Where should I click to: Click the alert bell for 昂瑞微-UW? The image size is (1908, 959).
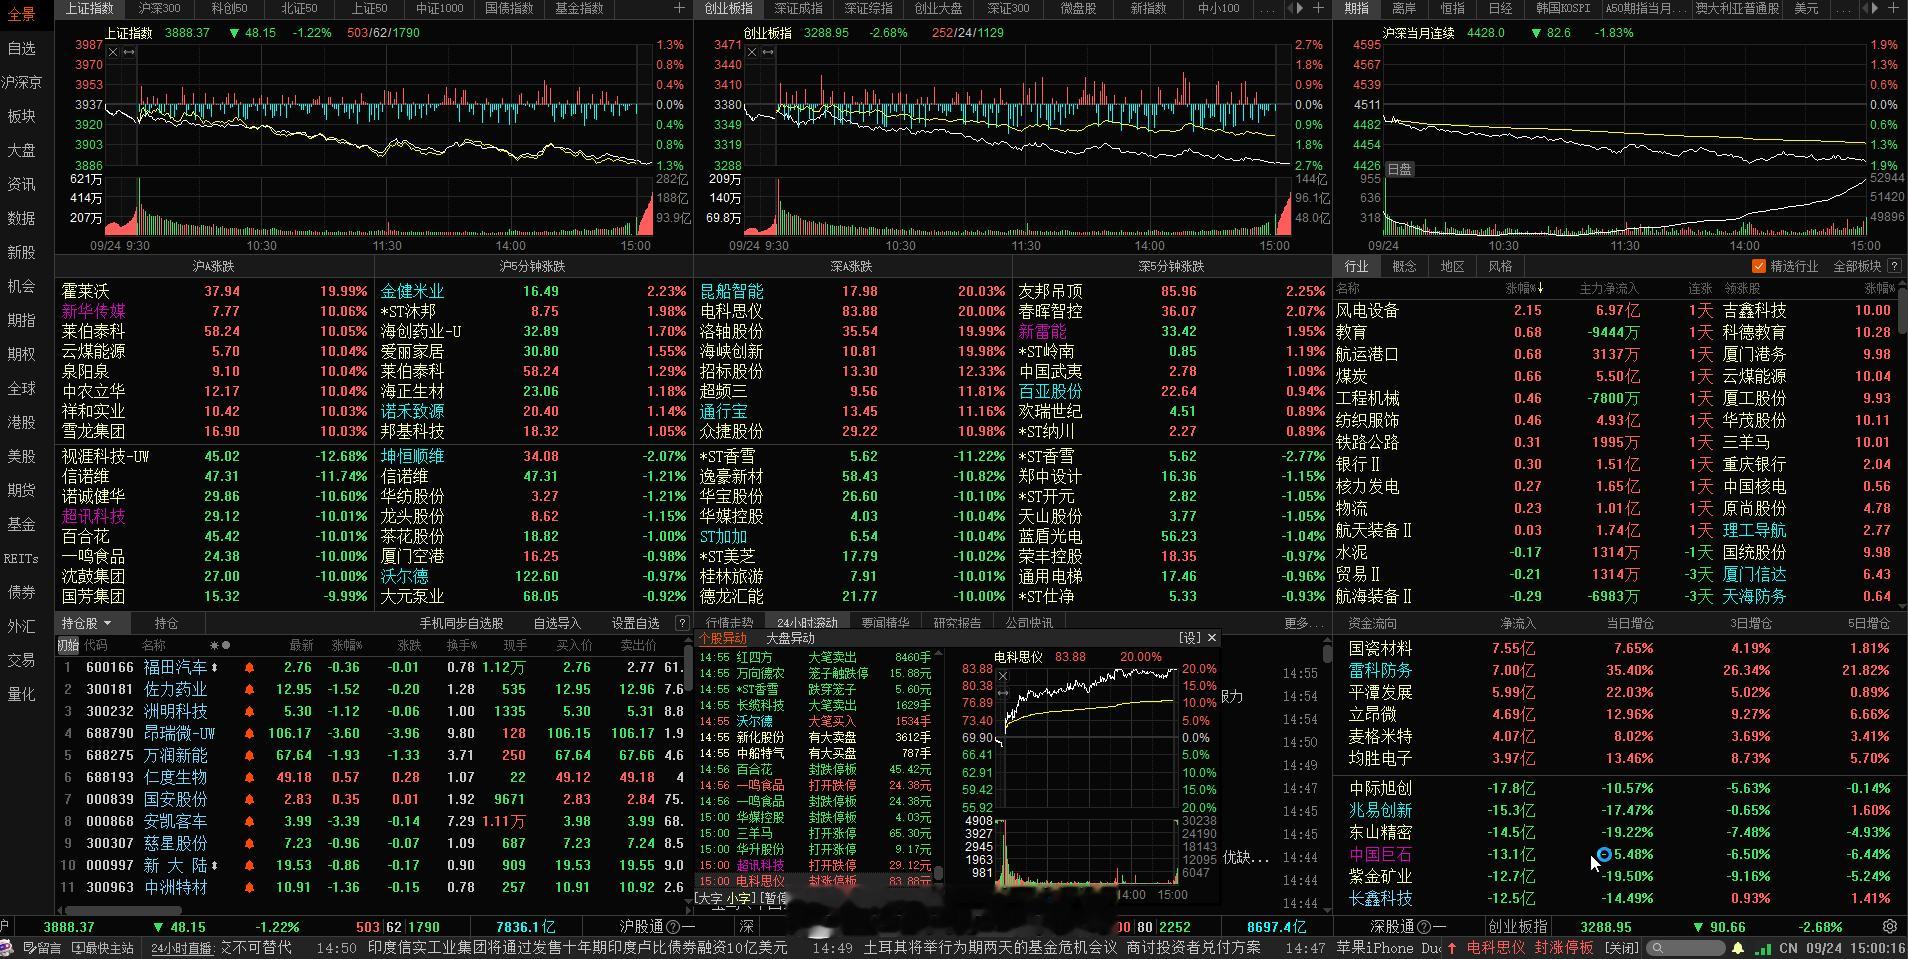248,733
